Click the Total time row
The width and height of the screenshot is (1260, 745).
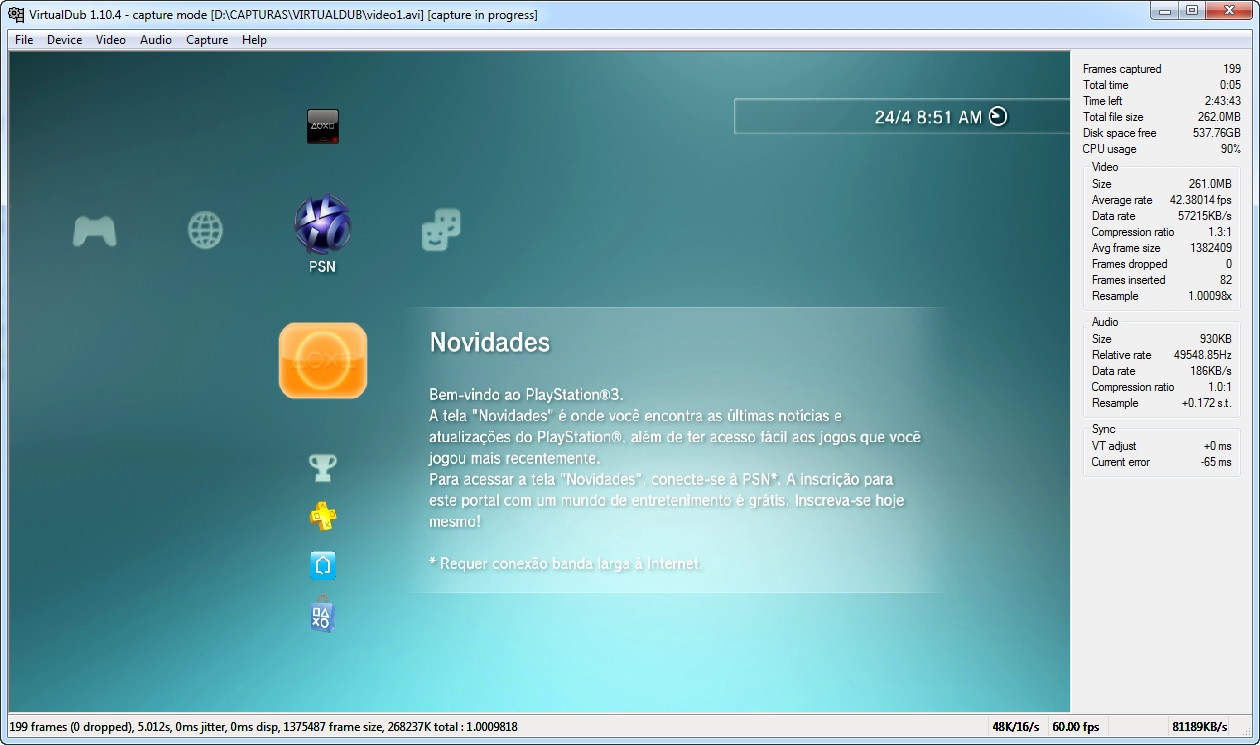click(x=1162, y=85)
